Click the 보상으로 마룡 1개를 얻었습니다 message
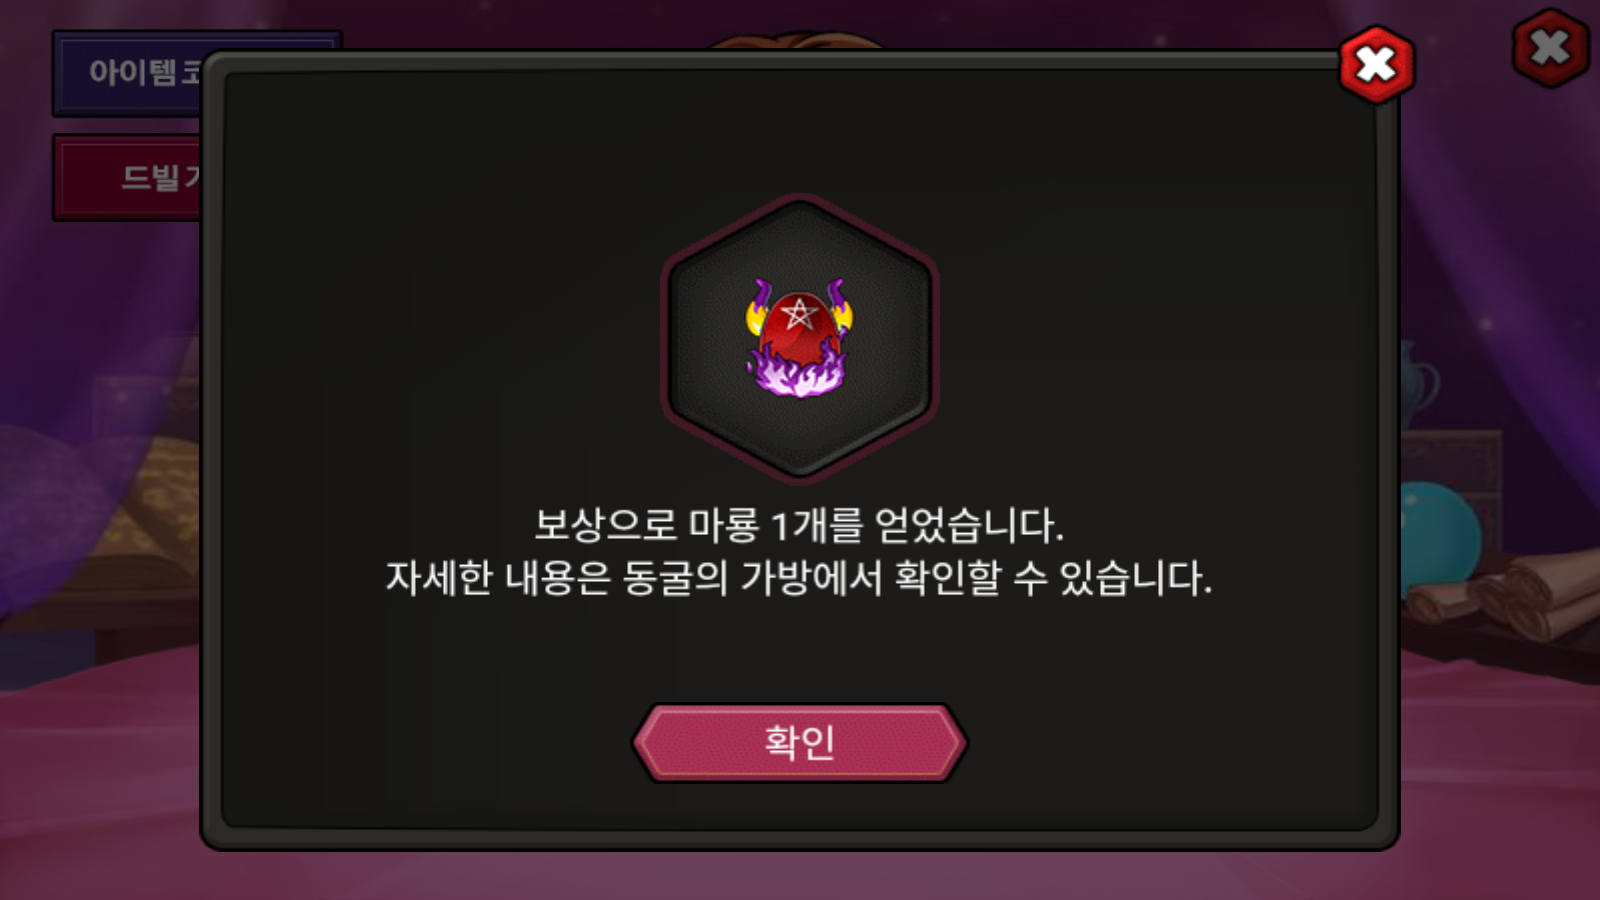The image size is (1600, 900). pyautogui.click(x=798, y=525)
